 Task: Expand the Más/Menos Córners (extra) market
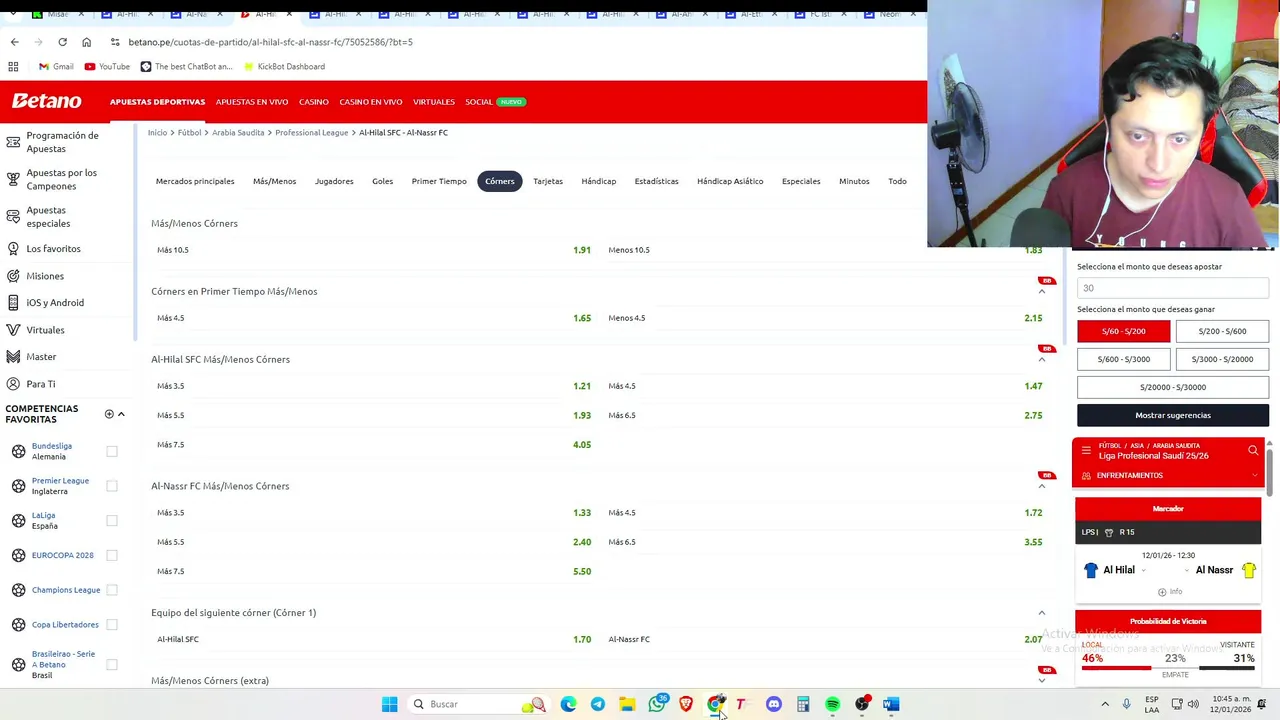tap(1041, 680)
